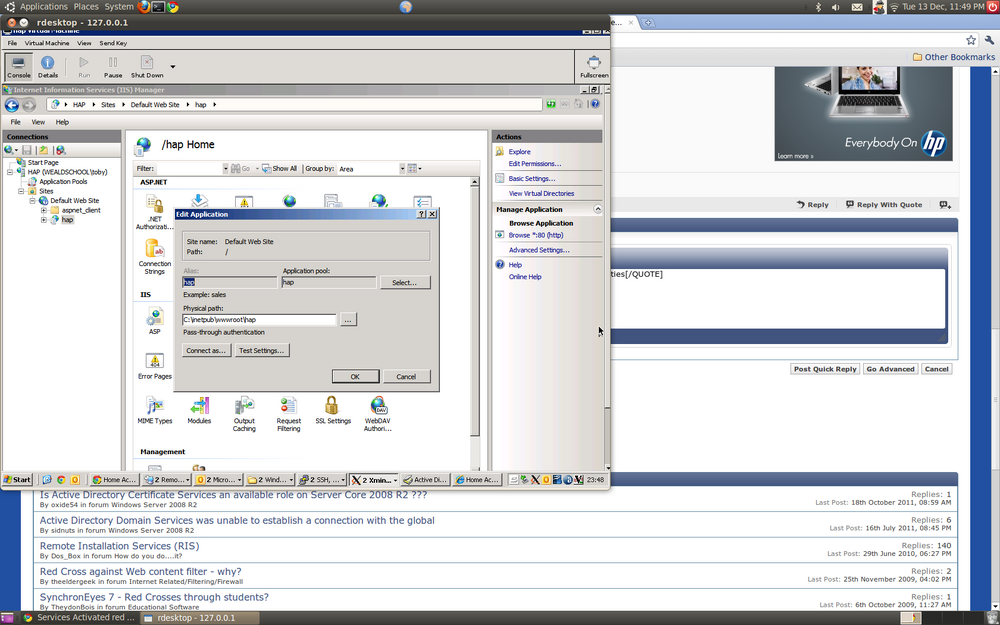The height and width of the screenshot is (625, 1000).
Task: Open the Help menu in IIS Manager
Action: pyautogui.click(x=62, y=122)
